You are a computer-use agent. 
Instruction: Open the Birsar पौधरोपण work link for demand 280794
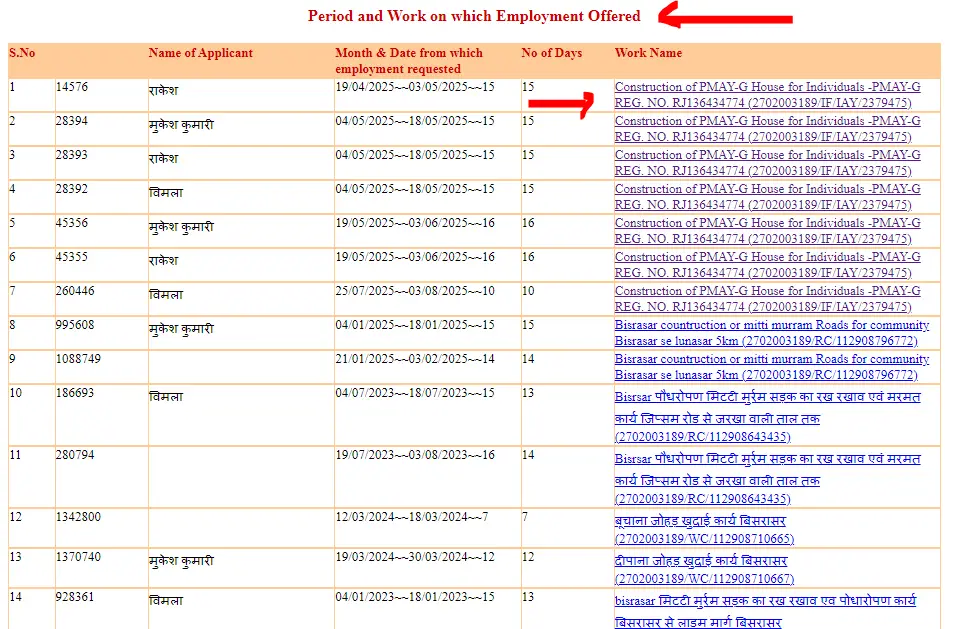(767, 478)
